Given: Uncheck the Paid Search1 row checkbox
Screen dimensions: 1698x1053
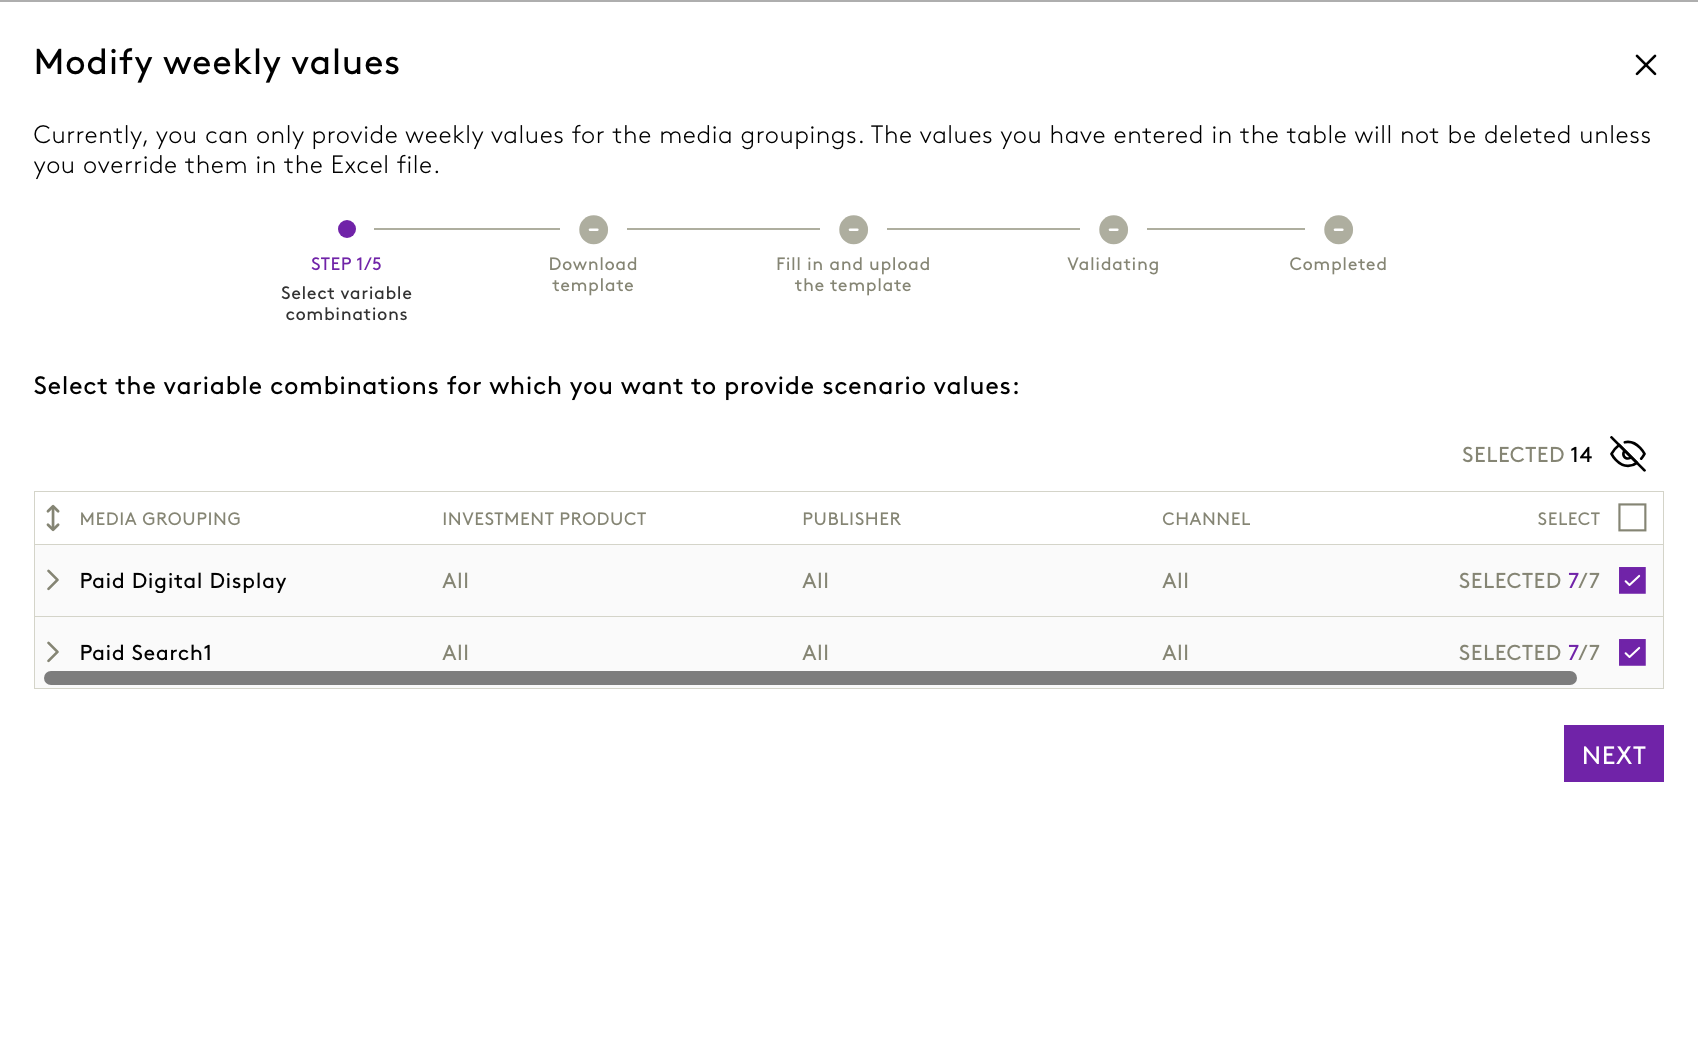Looking at the screenshot, I should pos(1632,652).
